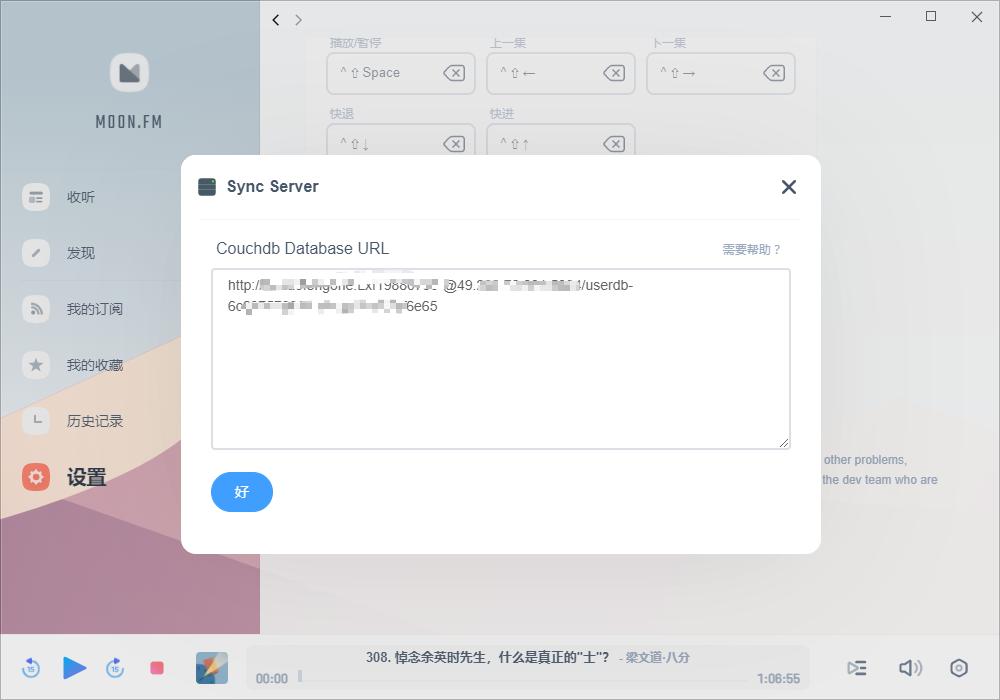Stop playback with the pink square
1000x700 pixels.
[x=157, y=668]
